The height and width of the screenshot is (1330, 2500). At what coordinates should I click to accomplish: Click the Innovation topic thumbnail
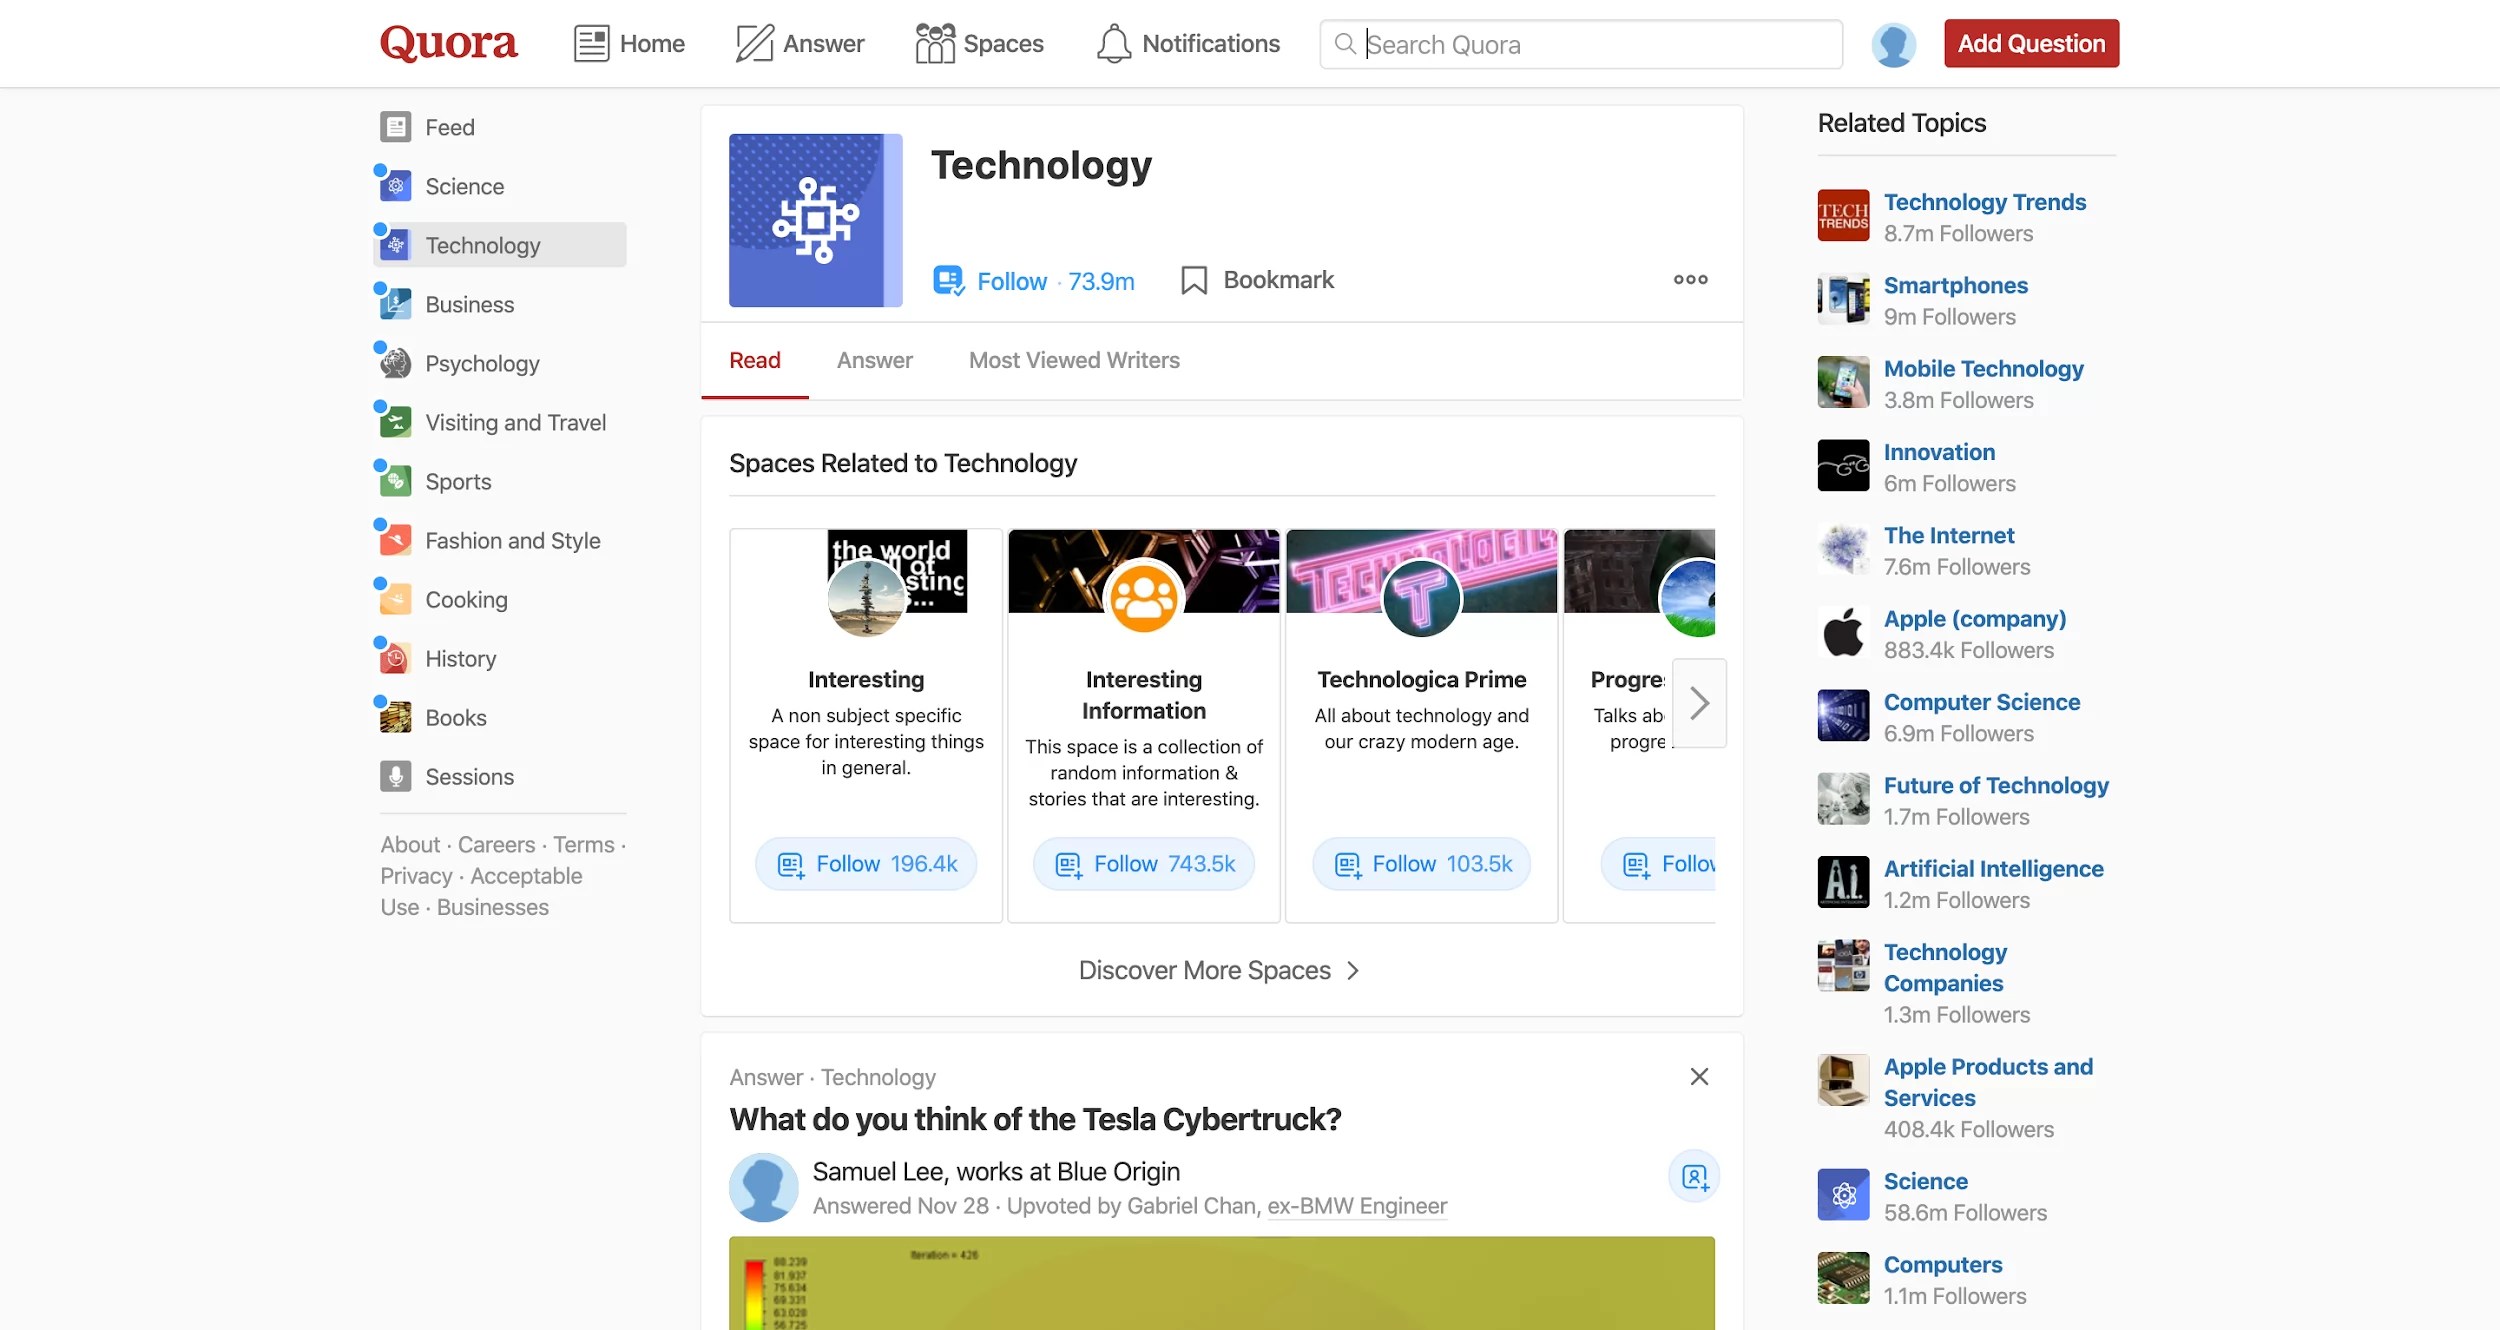tap(1843, 465)
